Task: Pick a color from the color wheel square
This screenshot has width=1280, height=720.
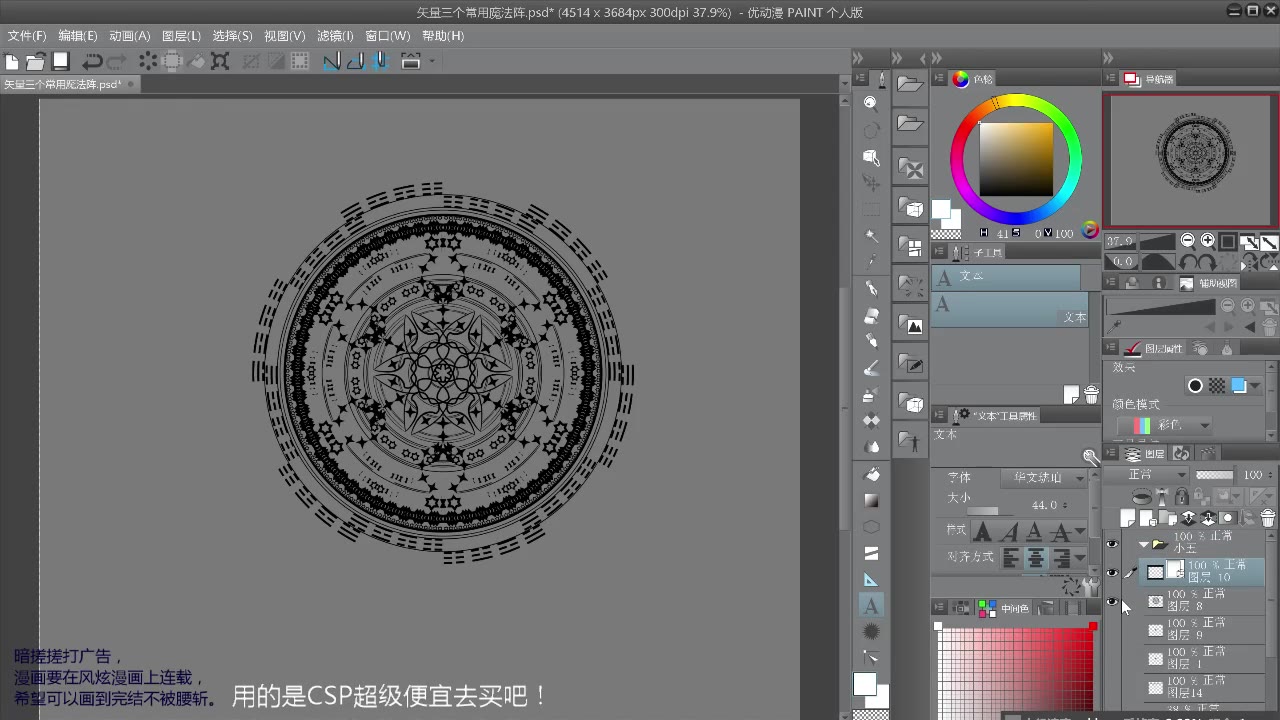Action: 1015,160
